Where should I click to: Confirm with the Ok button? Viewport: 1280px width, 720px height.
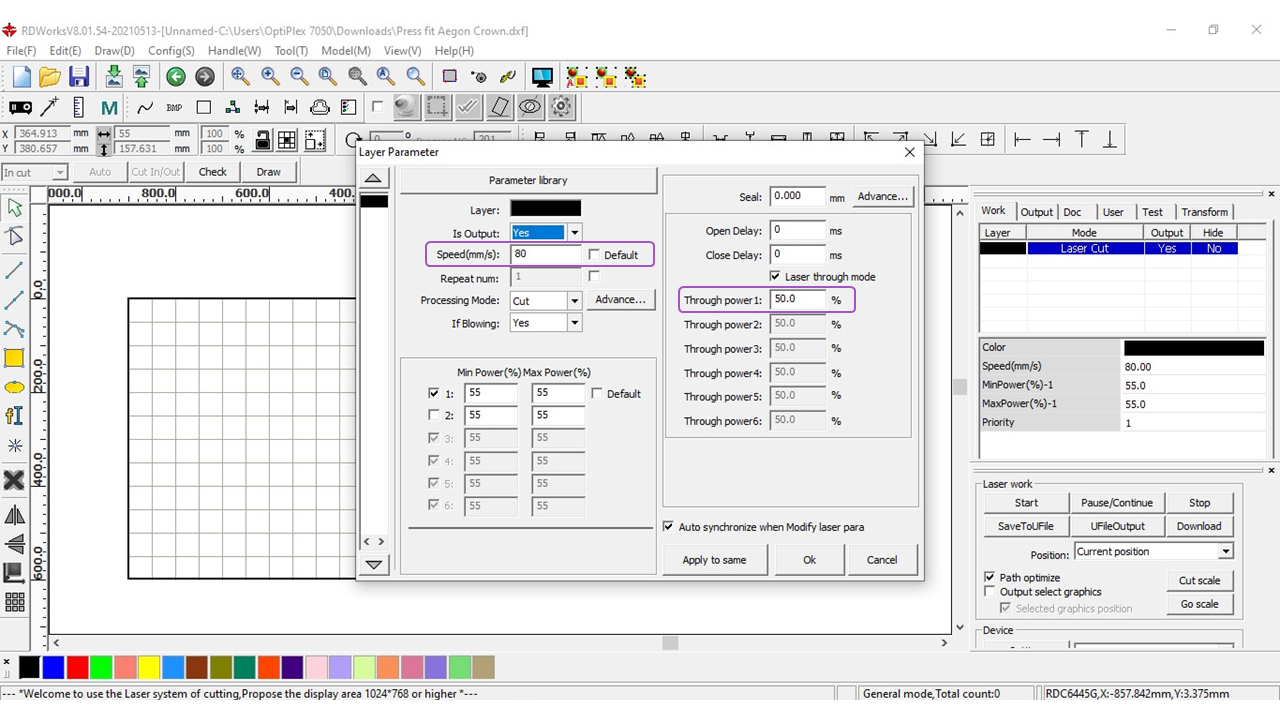809,560
